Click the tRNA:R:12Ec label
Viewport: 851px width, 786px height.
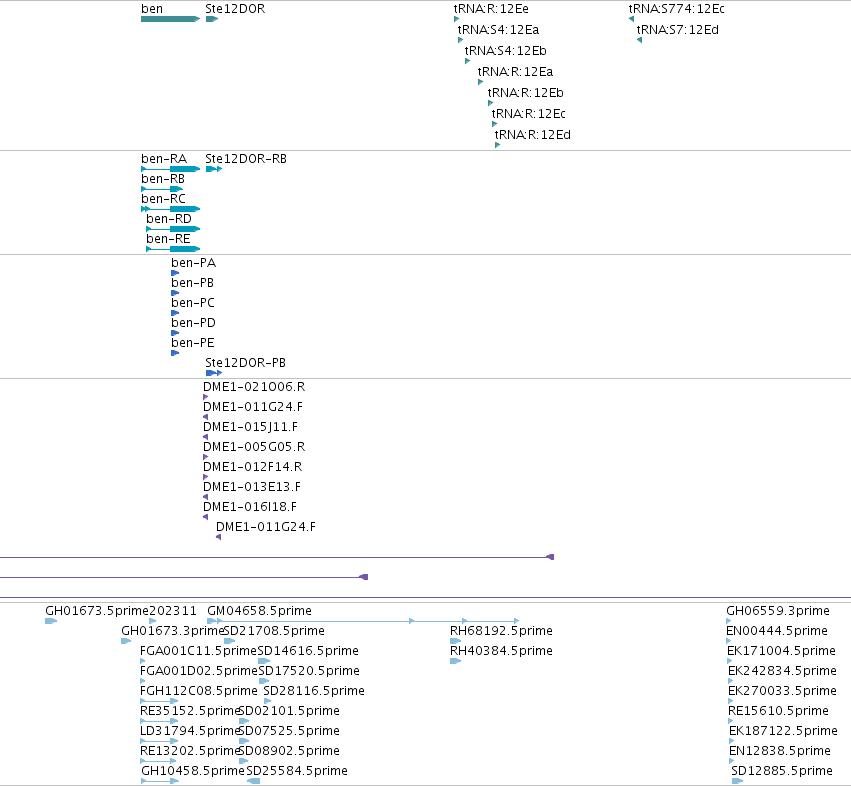pos(529,114)
